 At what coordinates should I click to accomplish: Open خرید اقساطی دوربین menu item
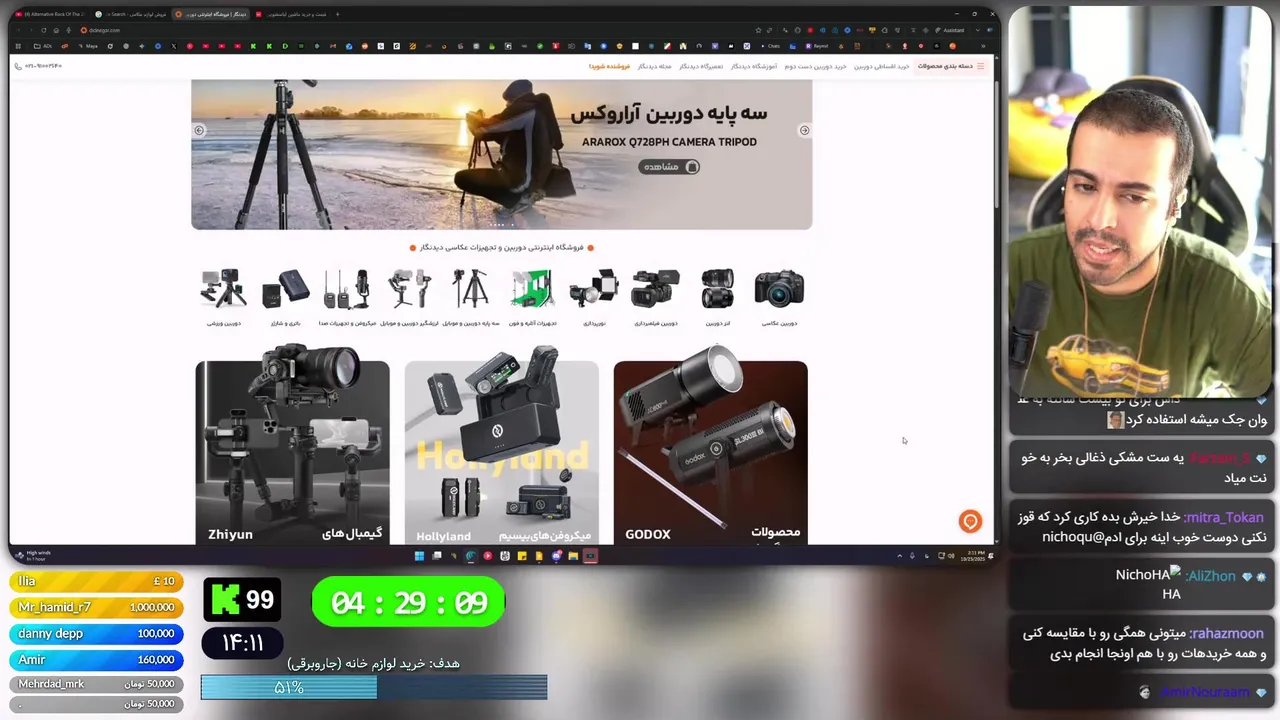[882, 66]
